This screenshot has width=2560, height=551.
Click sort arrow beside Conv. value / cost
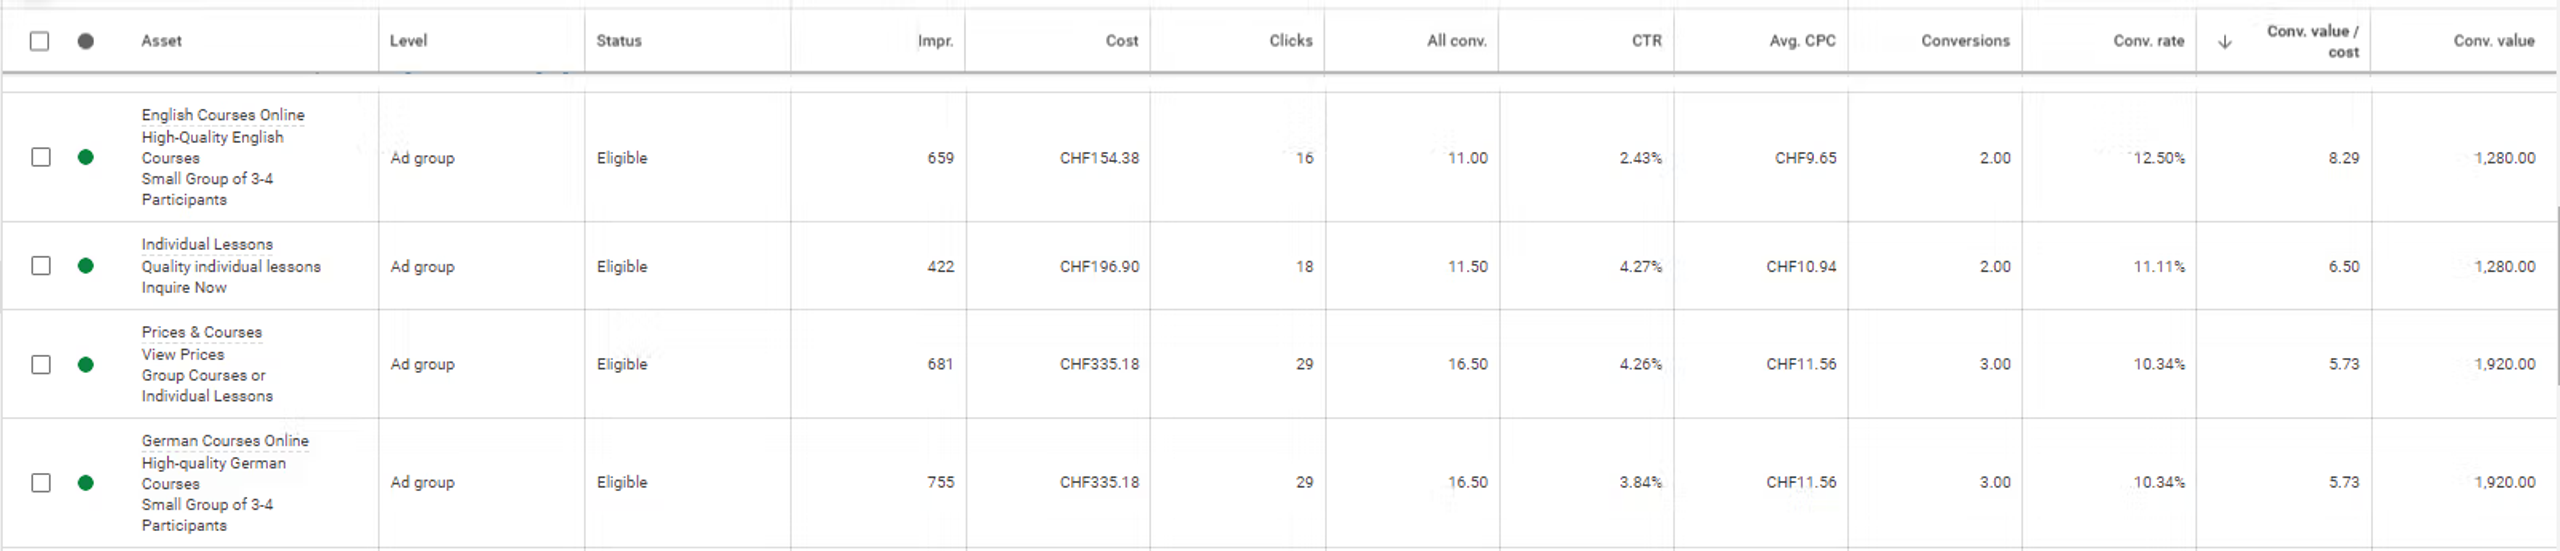pos(2225,42)
